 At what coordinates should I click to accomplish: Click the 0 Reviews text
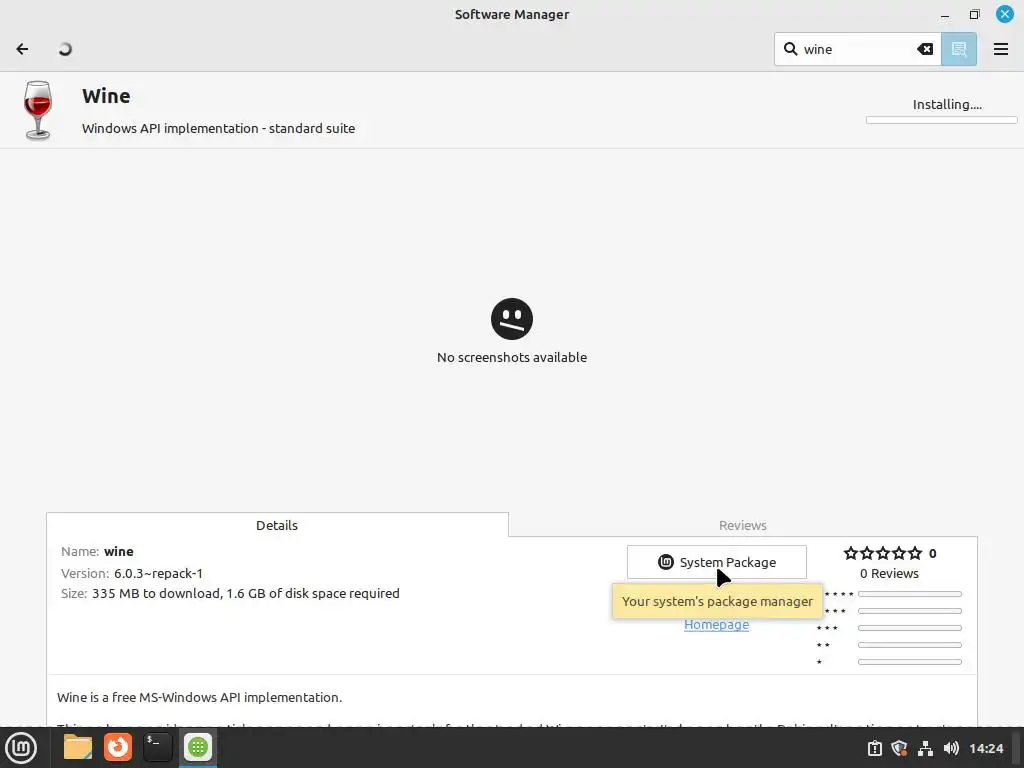[889, 573]
